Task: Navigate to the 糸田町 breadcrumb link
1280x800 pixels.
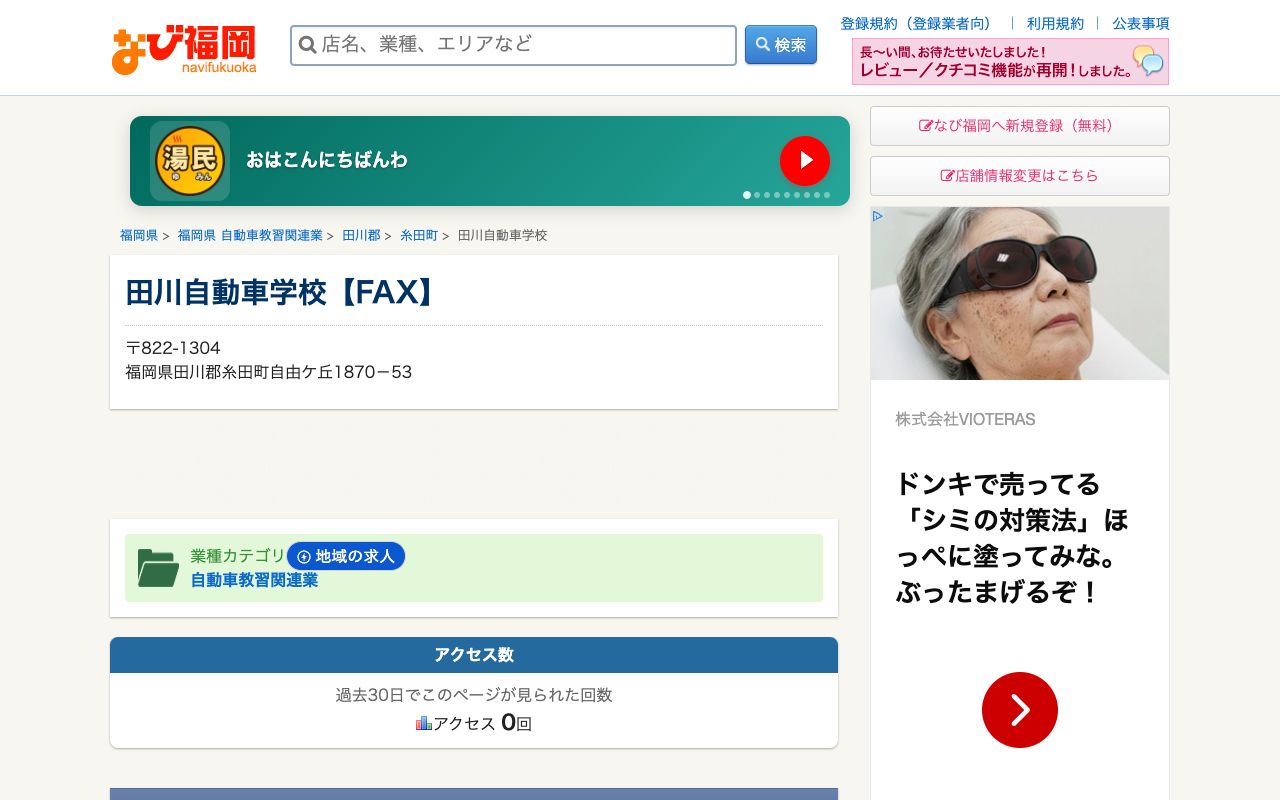Action: click(x=418, y=235)
